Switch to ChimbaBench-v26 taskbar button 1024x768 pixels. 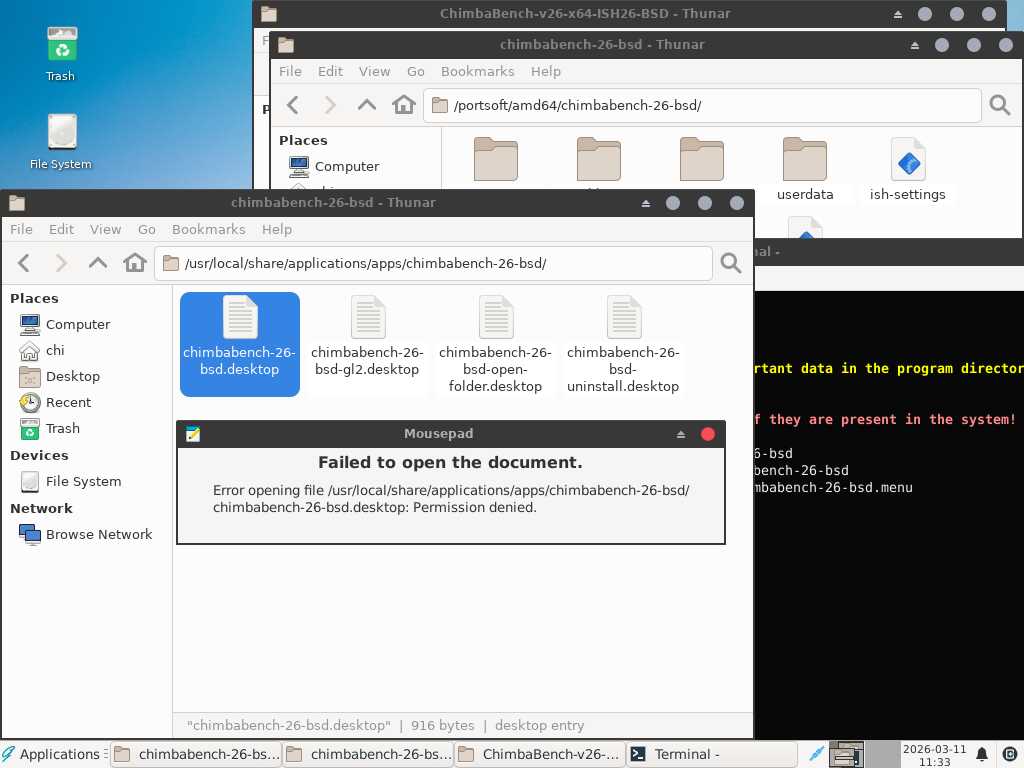coord(540,754)
